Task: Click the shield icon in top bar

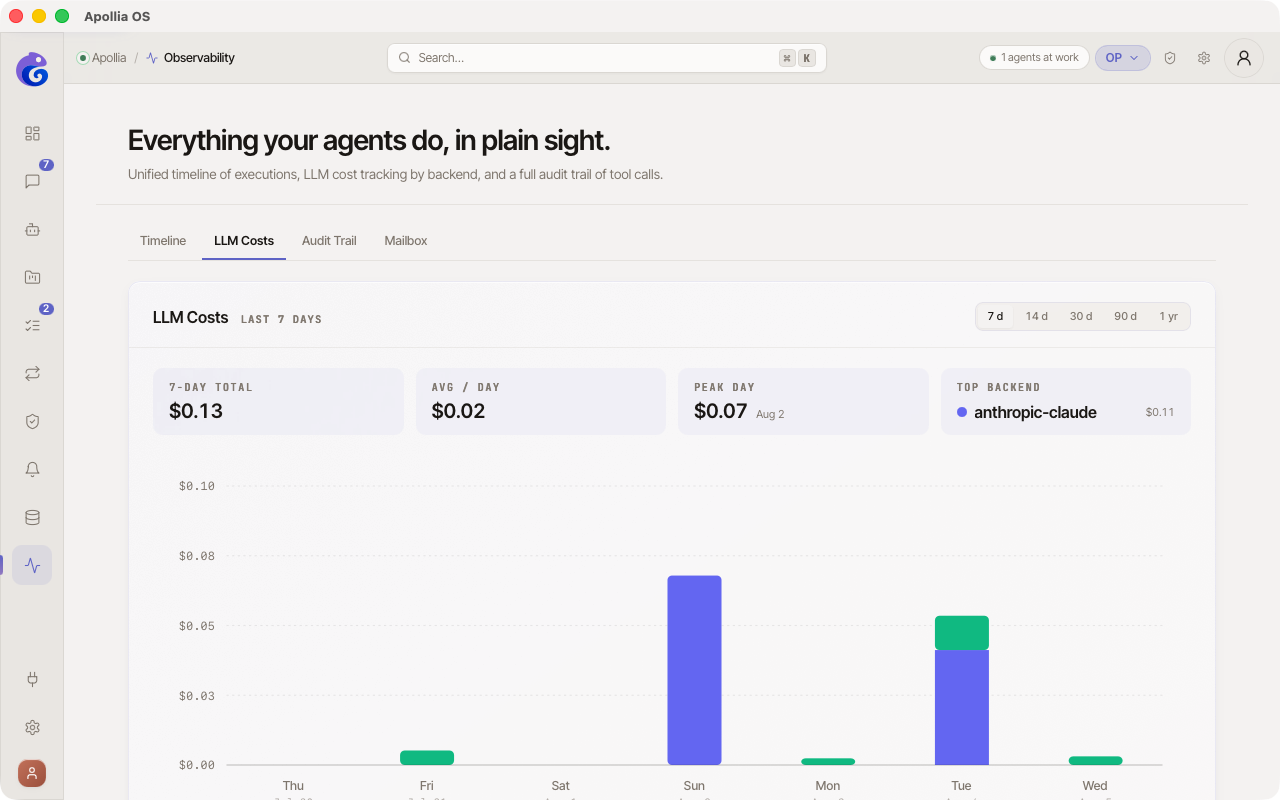Action: pyautogui.click(x=1170, y=58)
